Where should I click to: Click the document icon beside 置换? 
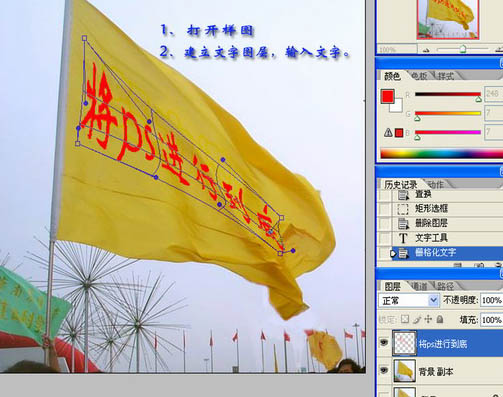[x=403, y=194]
